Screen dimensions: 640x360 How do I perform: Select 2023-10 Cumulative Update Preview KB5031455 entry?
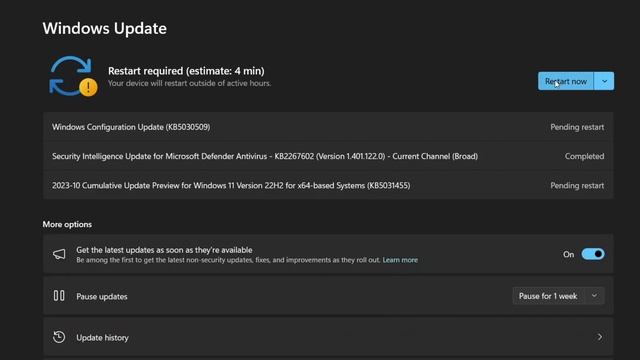(x=328, y=185)
